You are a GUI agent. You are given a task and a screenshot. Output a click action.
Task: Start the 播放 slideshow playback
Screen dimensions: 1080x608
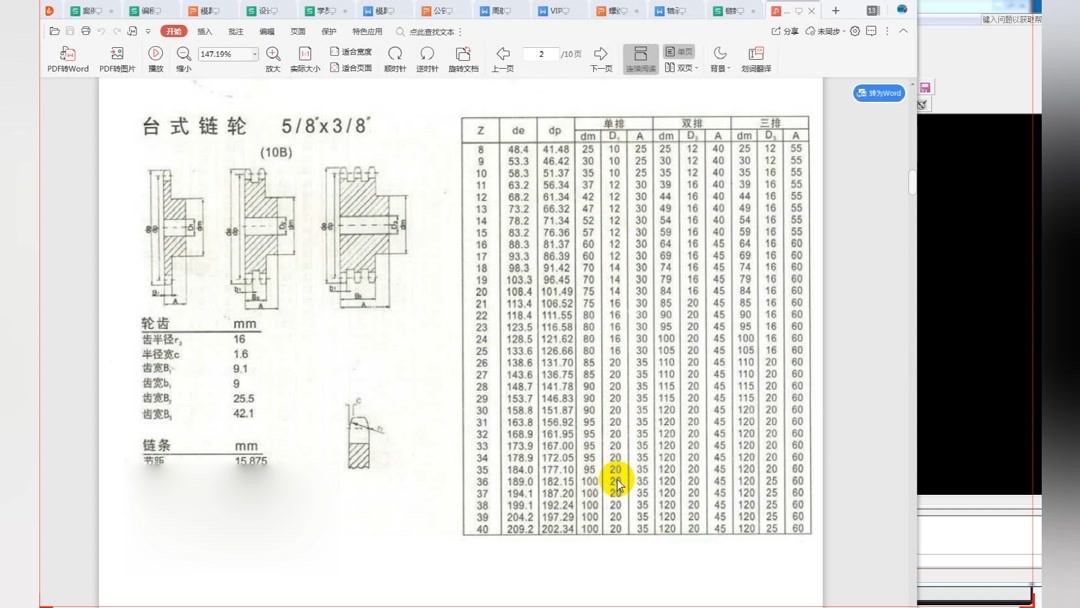156,56
